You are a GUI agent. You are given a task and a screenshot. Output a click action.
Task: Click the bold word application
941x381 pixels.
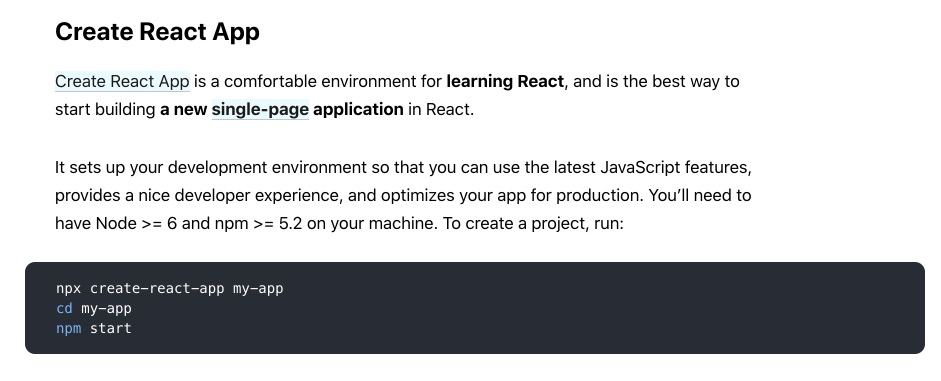[x=358, y=110]
